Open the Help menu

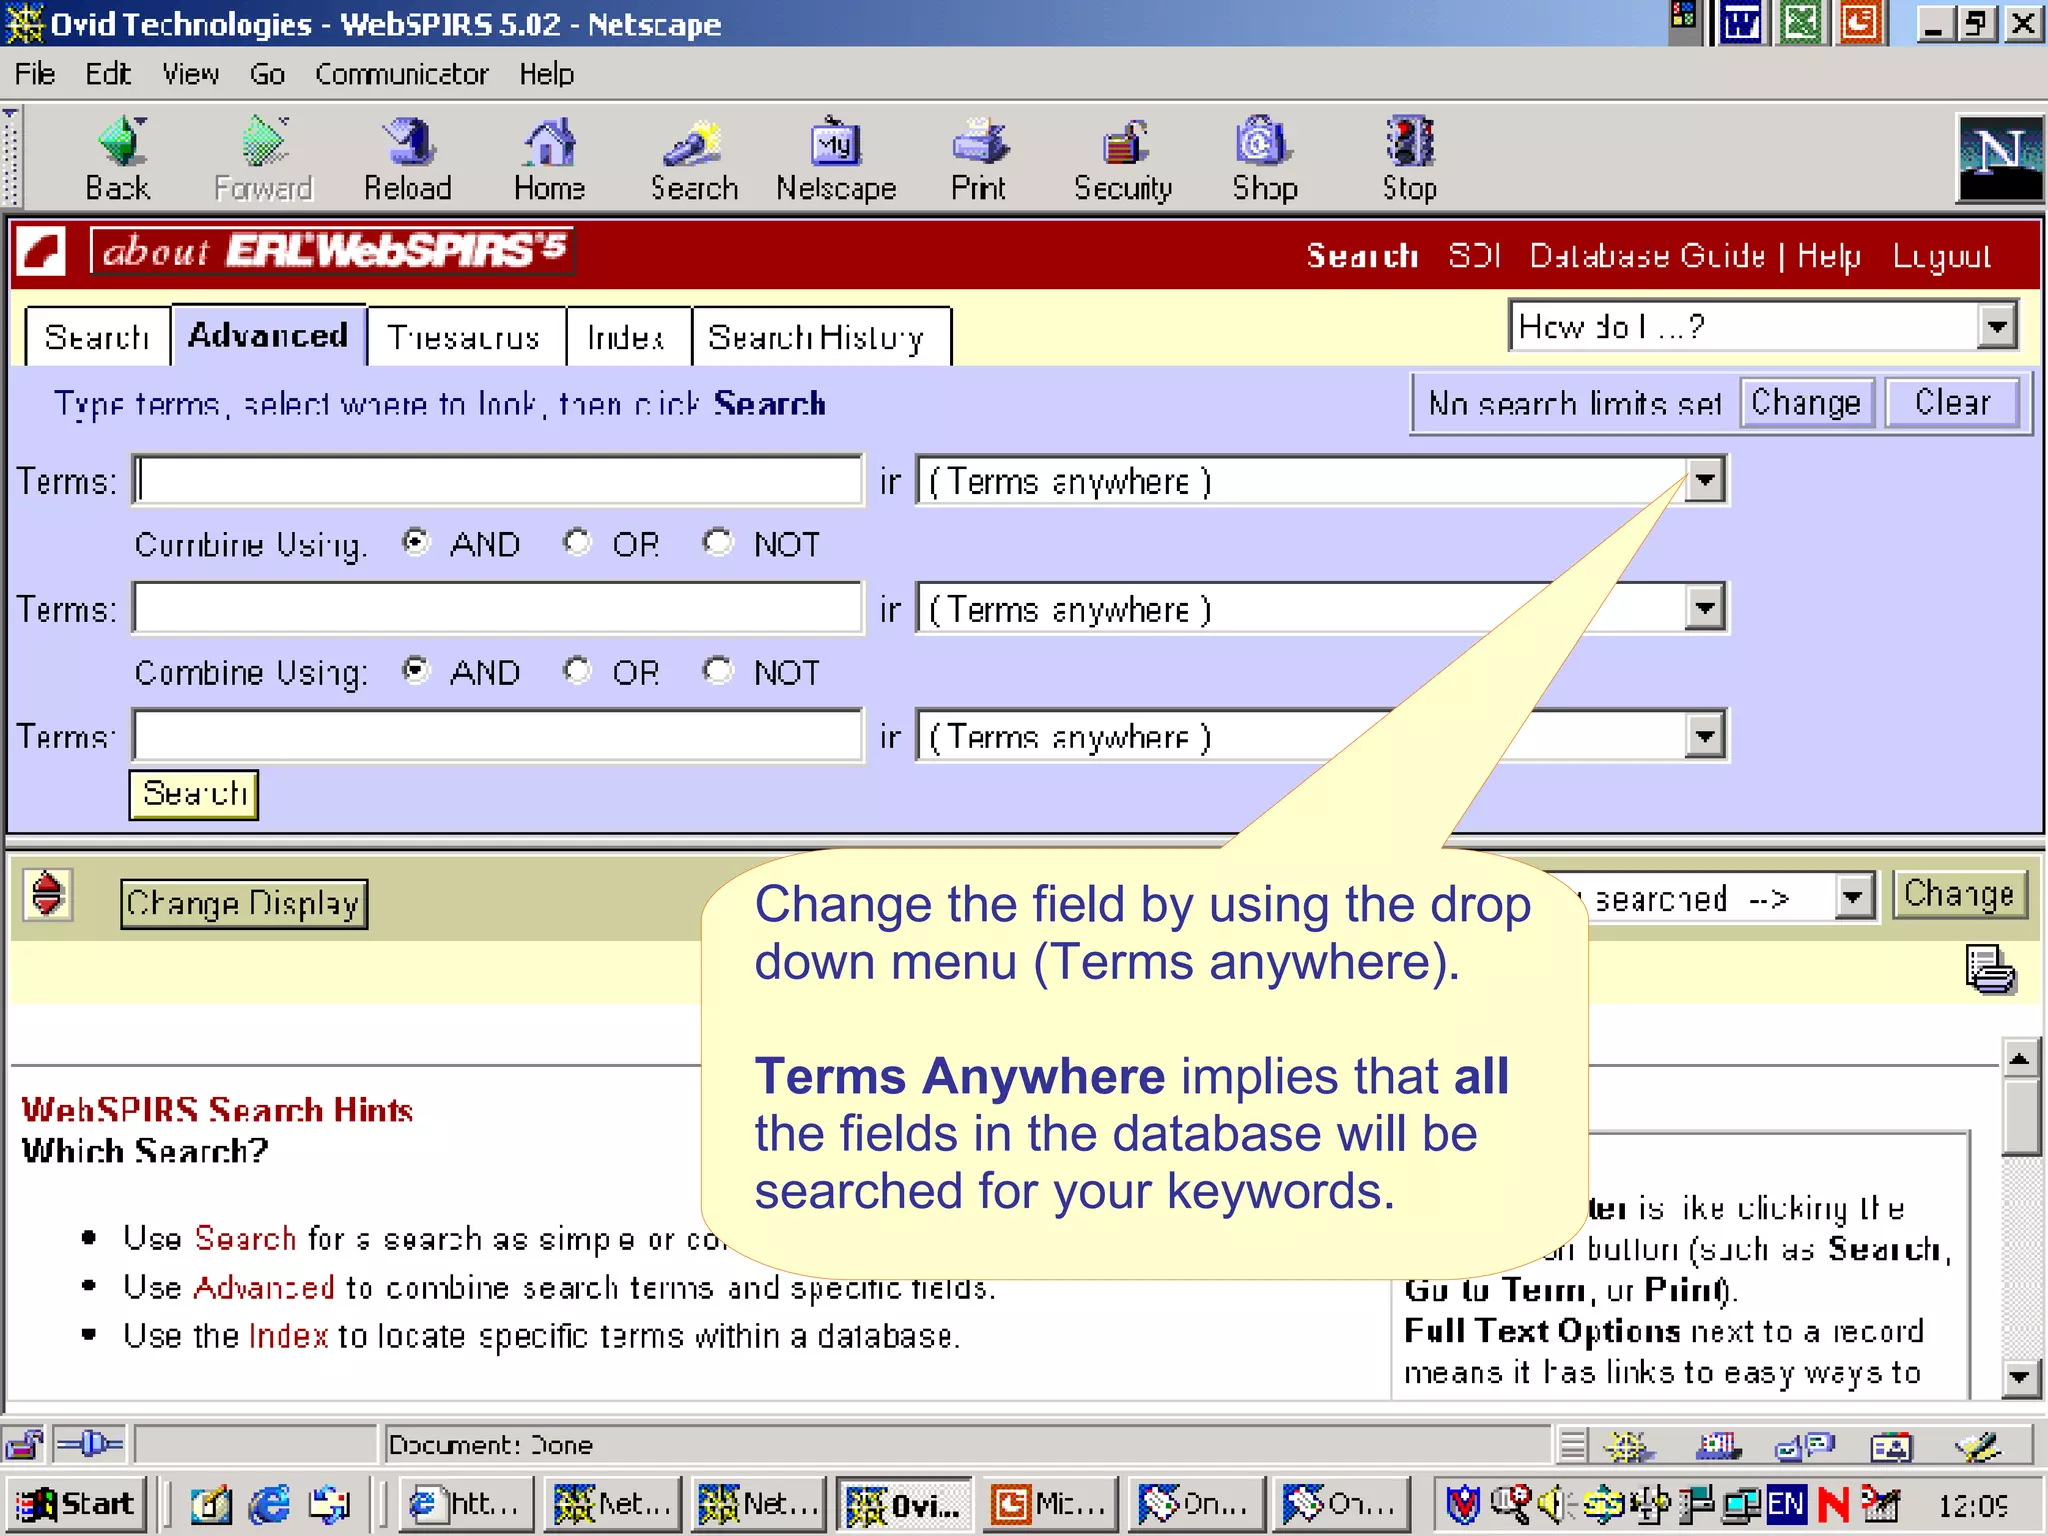click(x=546, y=74)
